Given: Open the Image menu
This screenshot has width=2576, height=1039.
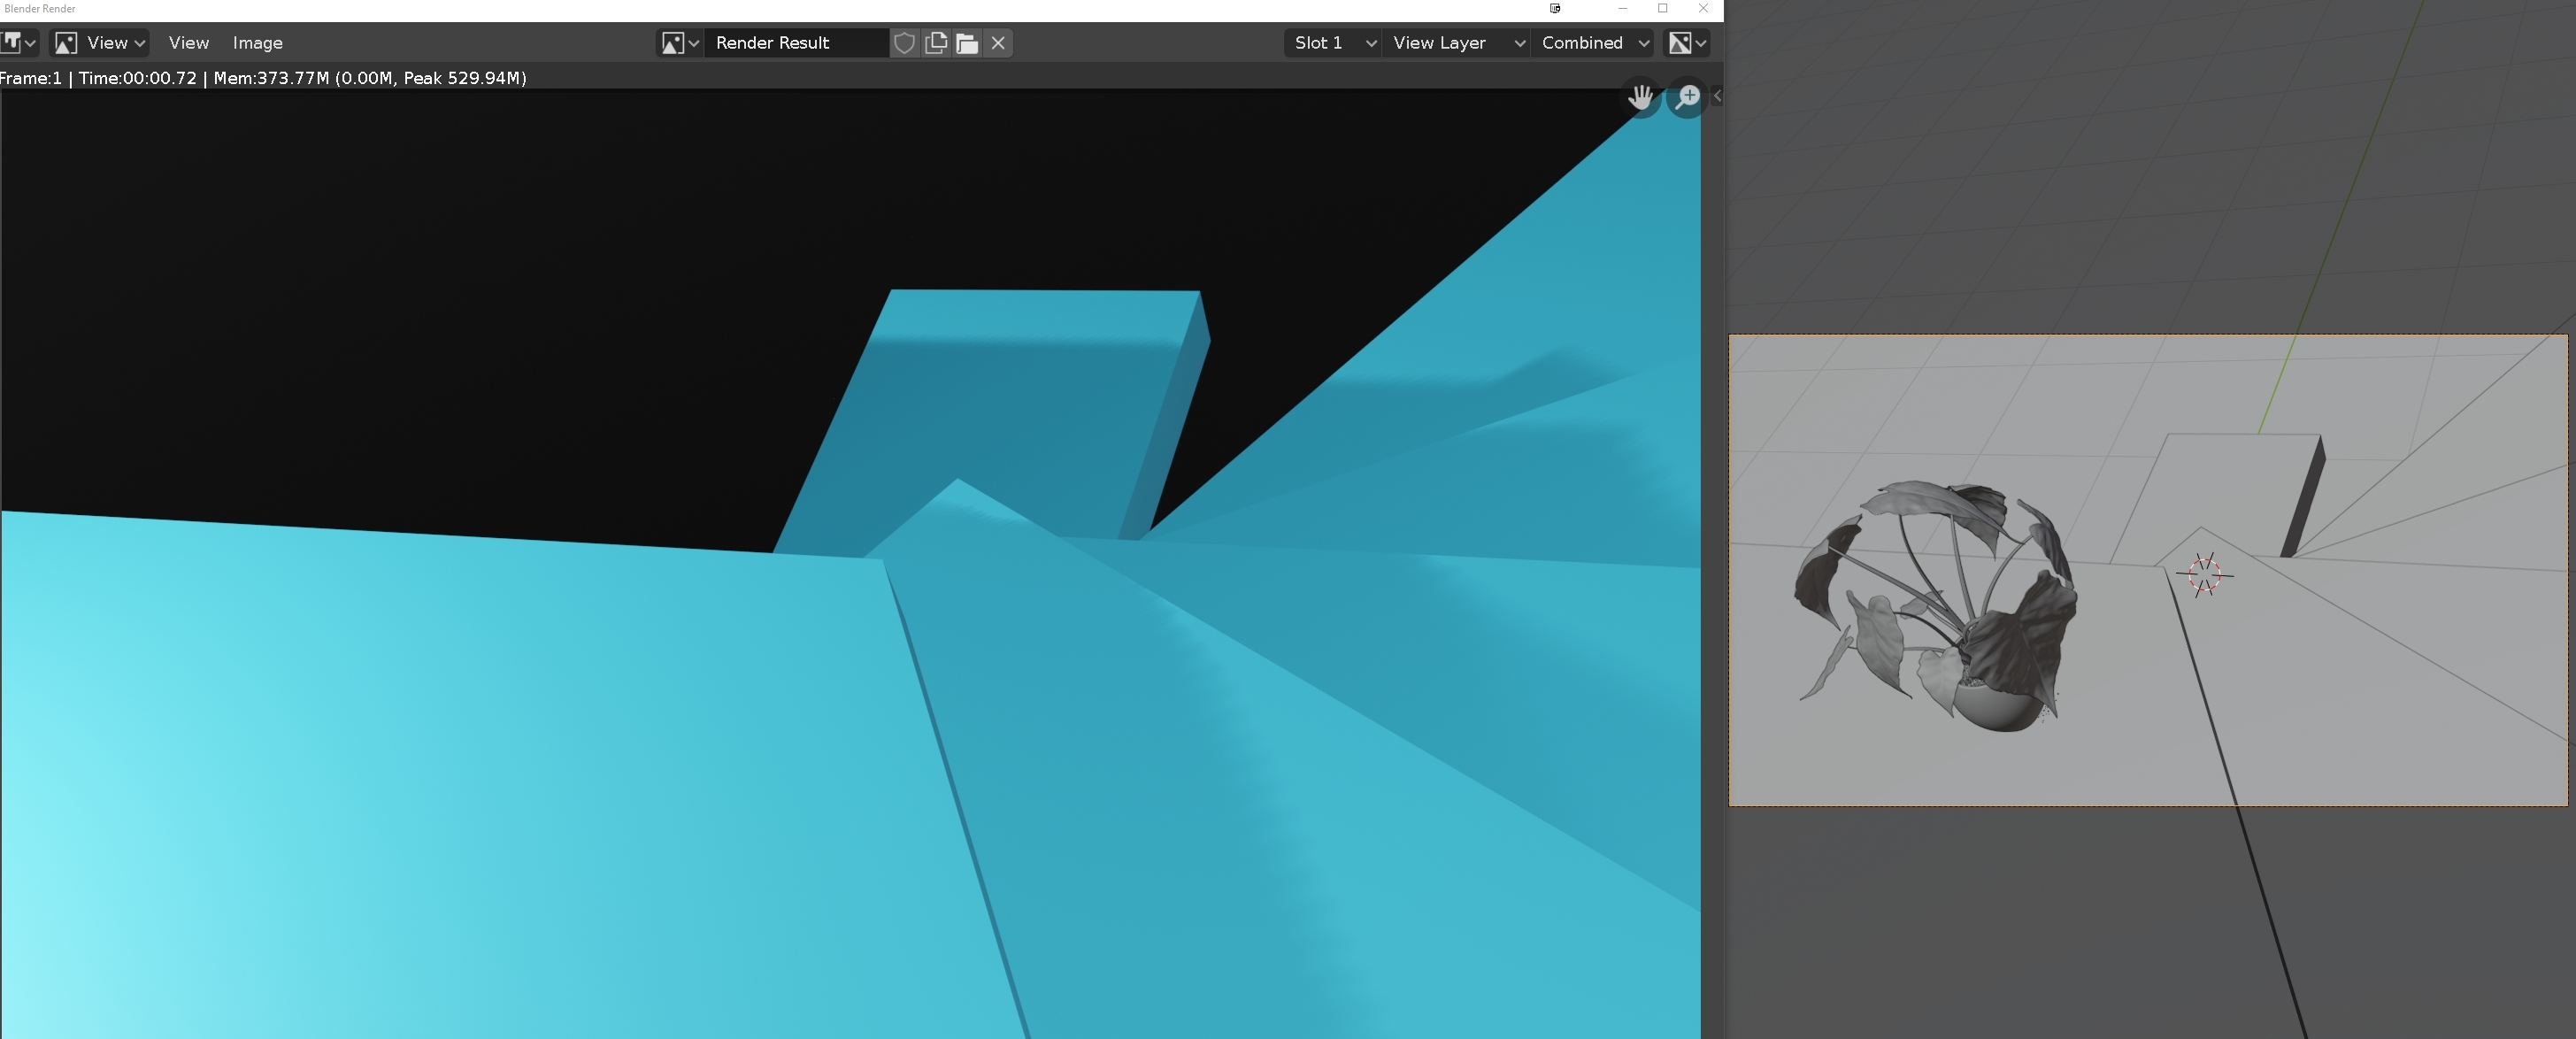Looking at the screenshot, I should tap(257, 43).
